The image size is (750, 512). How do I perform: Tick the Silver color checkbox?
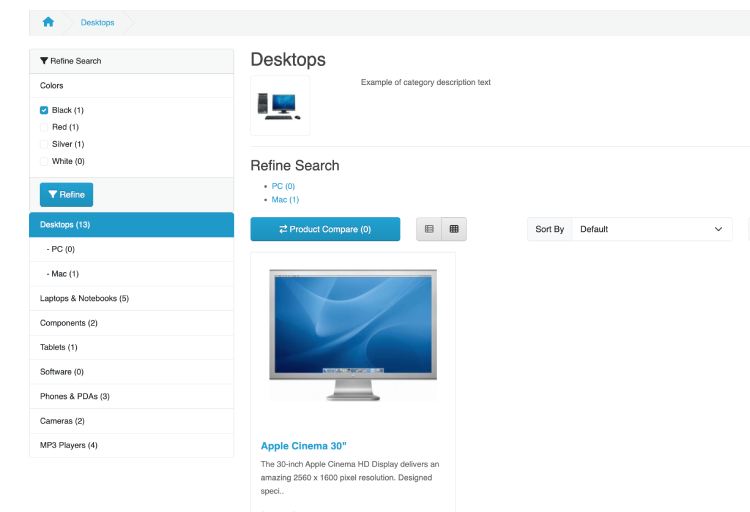coord(44,144)
